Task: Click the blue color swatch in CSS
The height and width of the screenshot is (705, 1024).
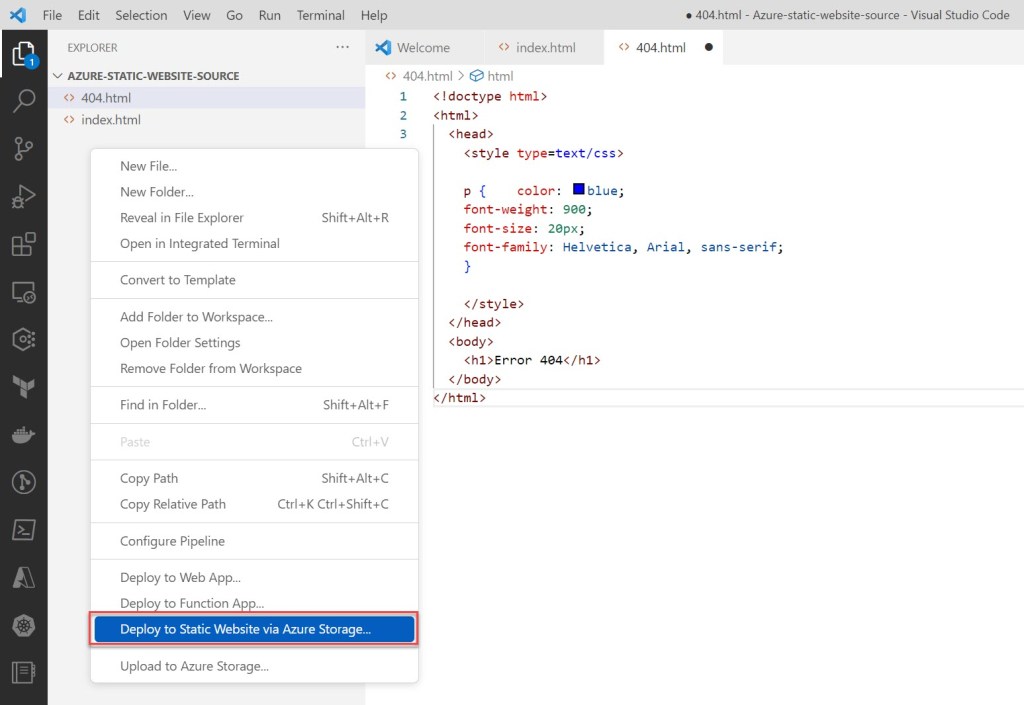Action: (x=579, y=190)
